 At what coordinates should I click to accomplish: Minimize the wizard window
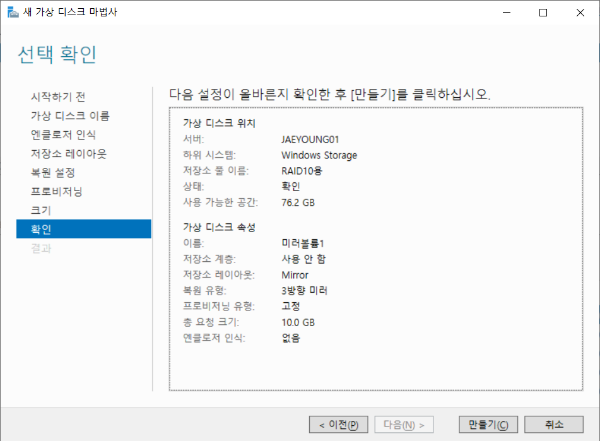click(x=507, y=13)
